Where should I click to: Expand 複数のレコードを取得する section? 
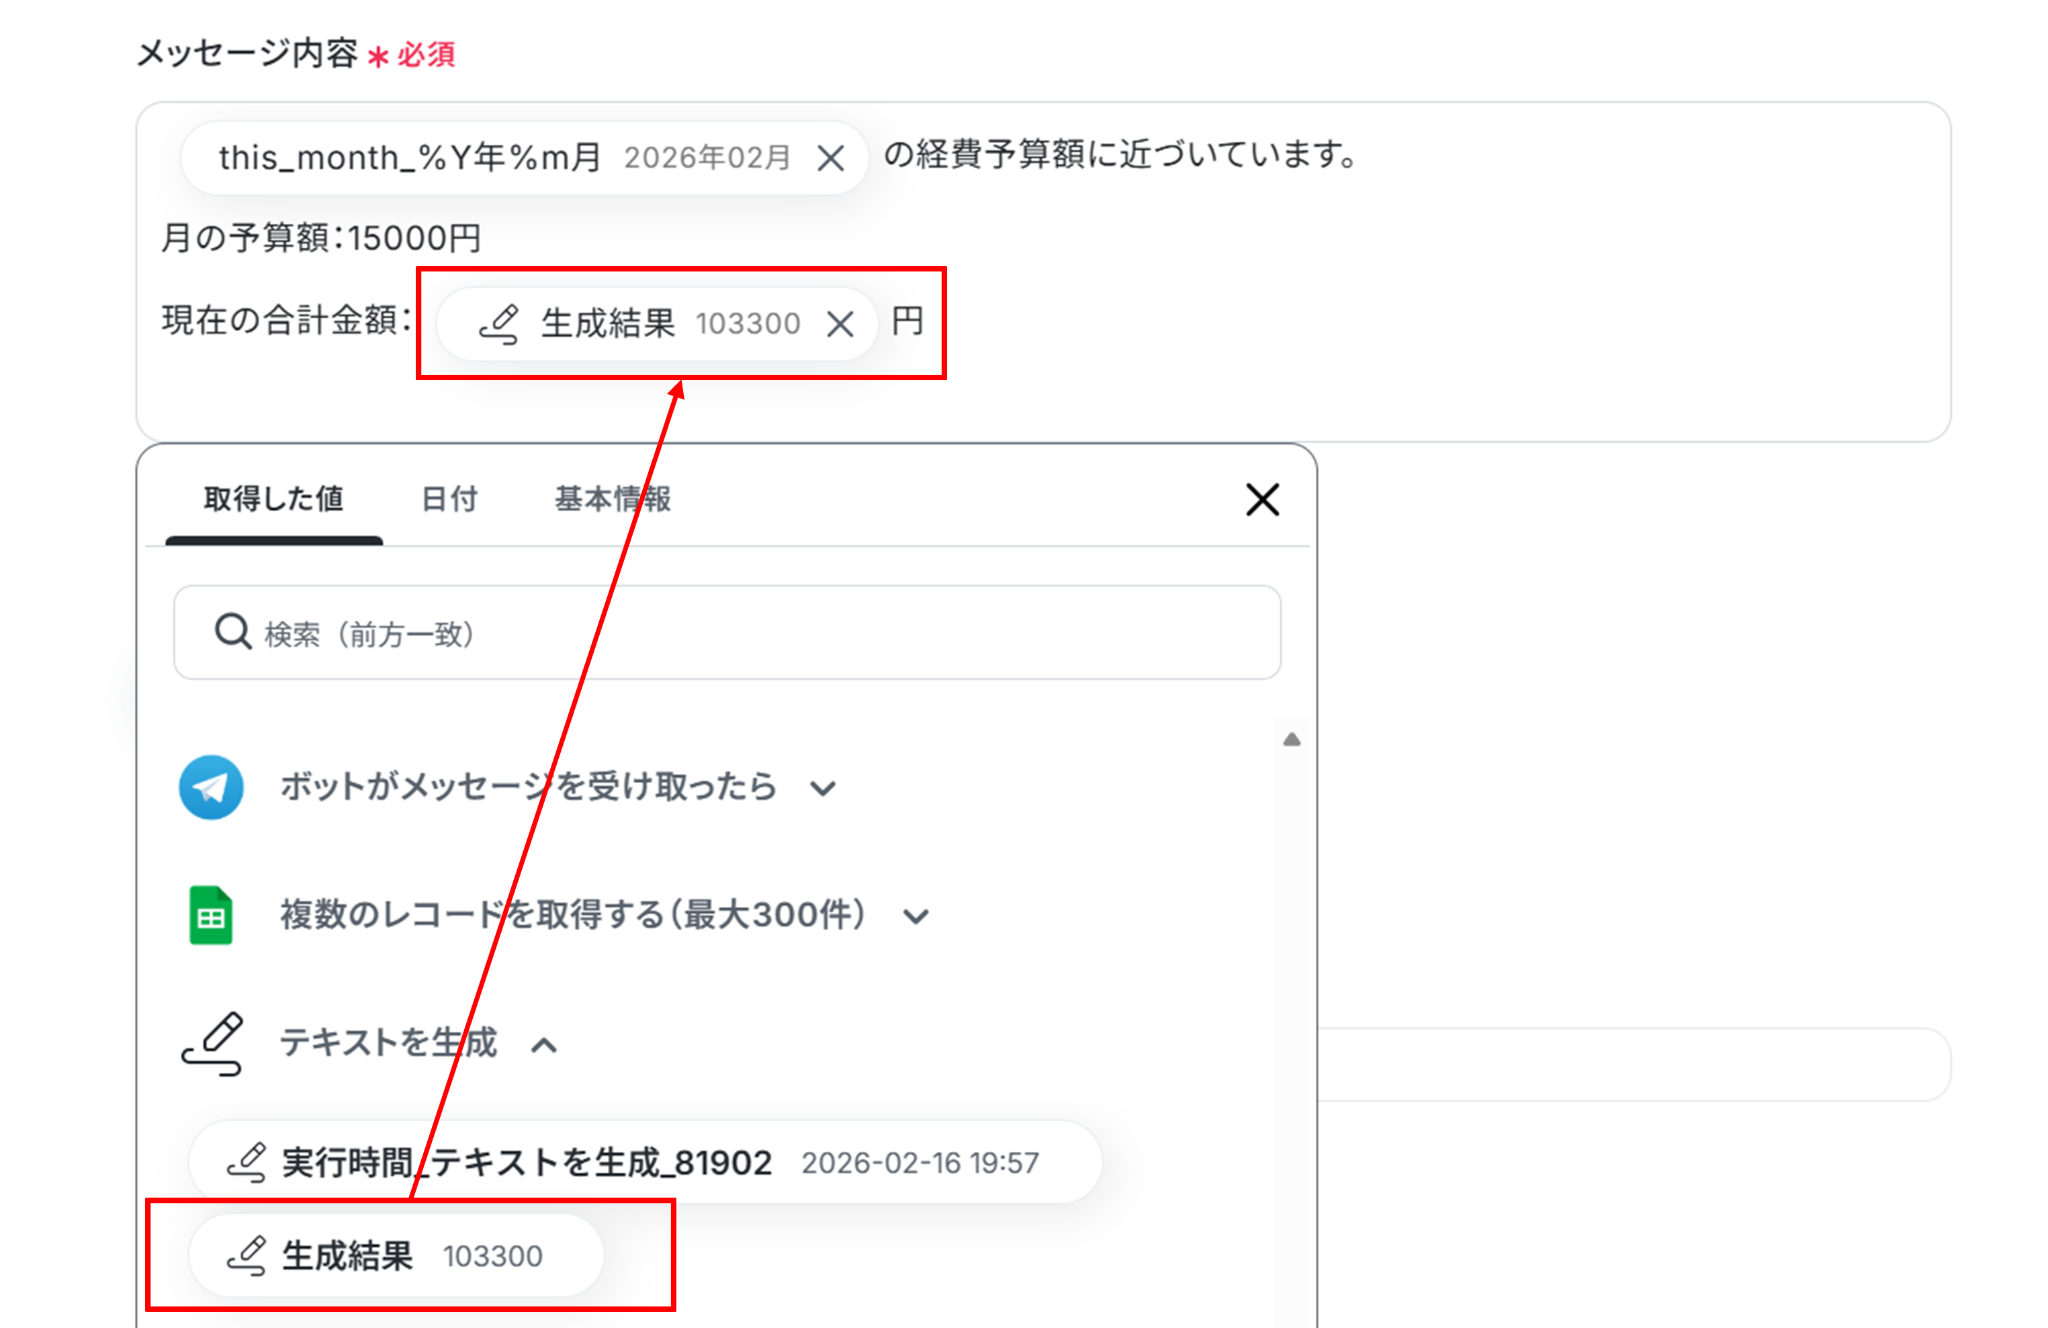pyautogui.click(x=916, y=916)
